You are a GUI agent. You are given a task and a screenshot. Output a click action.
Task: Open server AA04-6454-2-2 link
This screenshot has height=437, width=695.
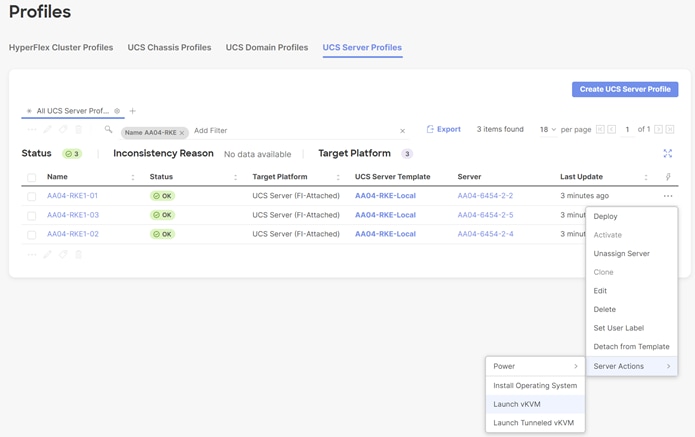click(x=485, y=195)
